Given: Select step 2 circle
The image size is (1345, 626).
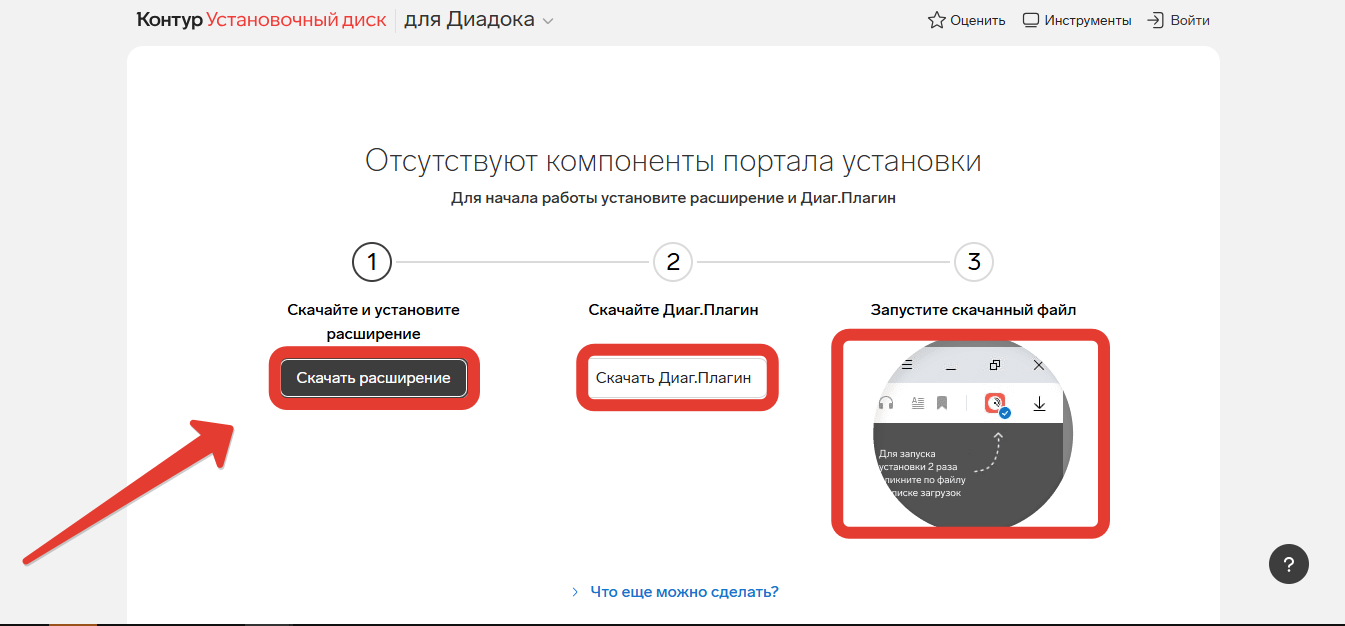Looking at the screenshot, I should (673, 263).
